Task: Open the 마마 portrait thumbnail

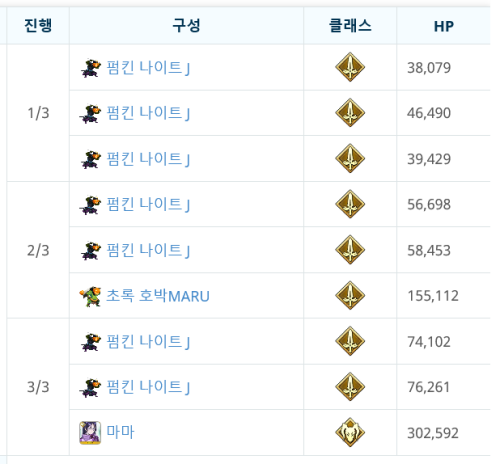Action: click(x=90, y=433)
